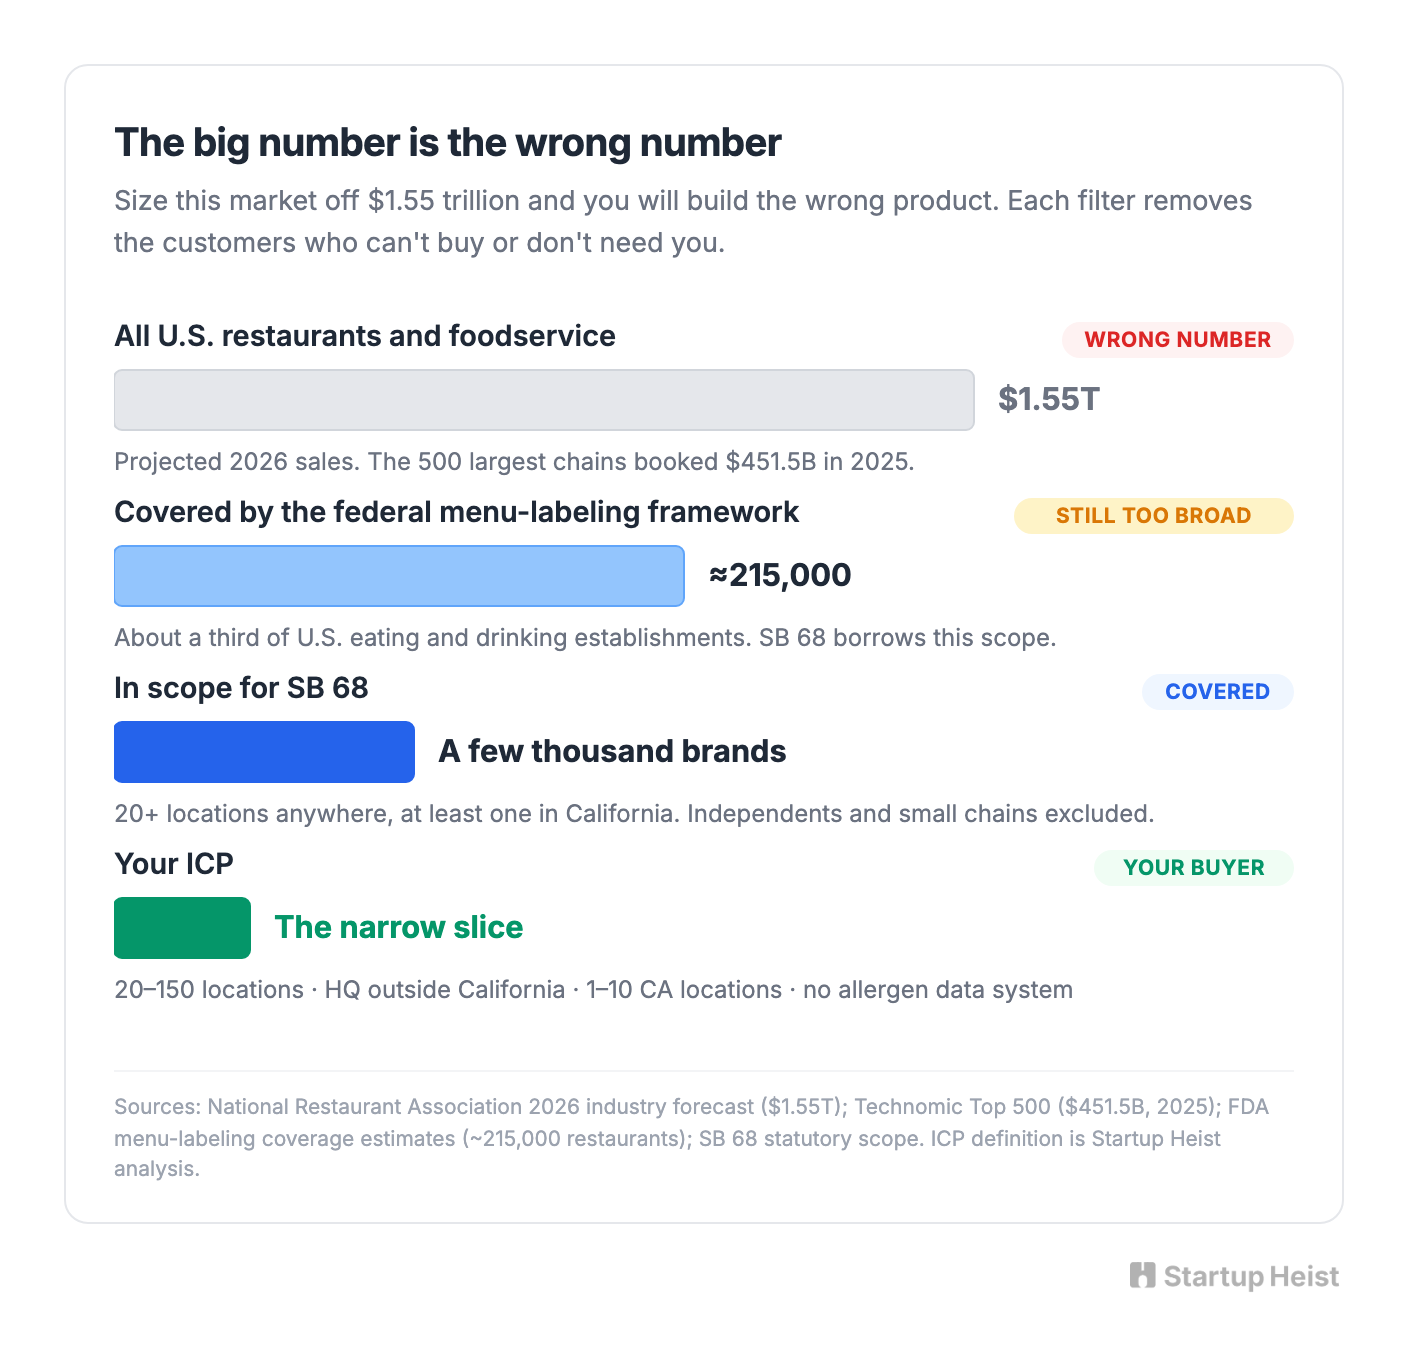This screenshot has height=1362, width=1408.
Task: Click the 'In scope for SB 68' heading
Action: [x=241, y=688]
